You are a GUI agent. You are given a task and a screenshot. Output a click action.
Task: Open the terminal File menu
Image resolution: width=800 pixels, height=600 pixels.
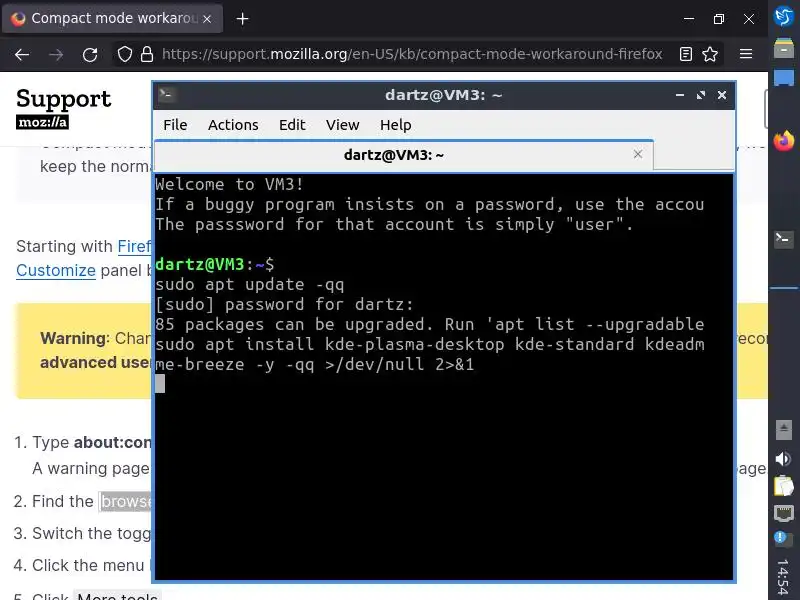click(175, 125)
